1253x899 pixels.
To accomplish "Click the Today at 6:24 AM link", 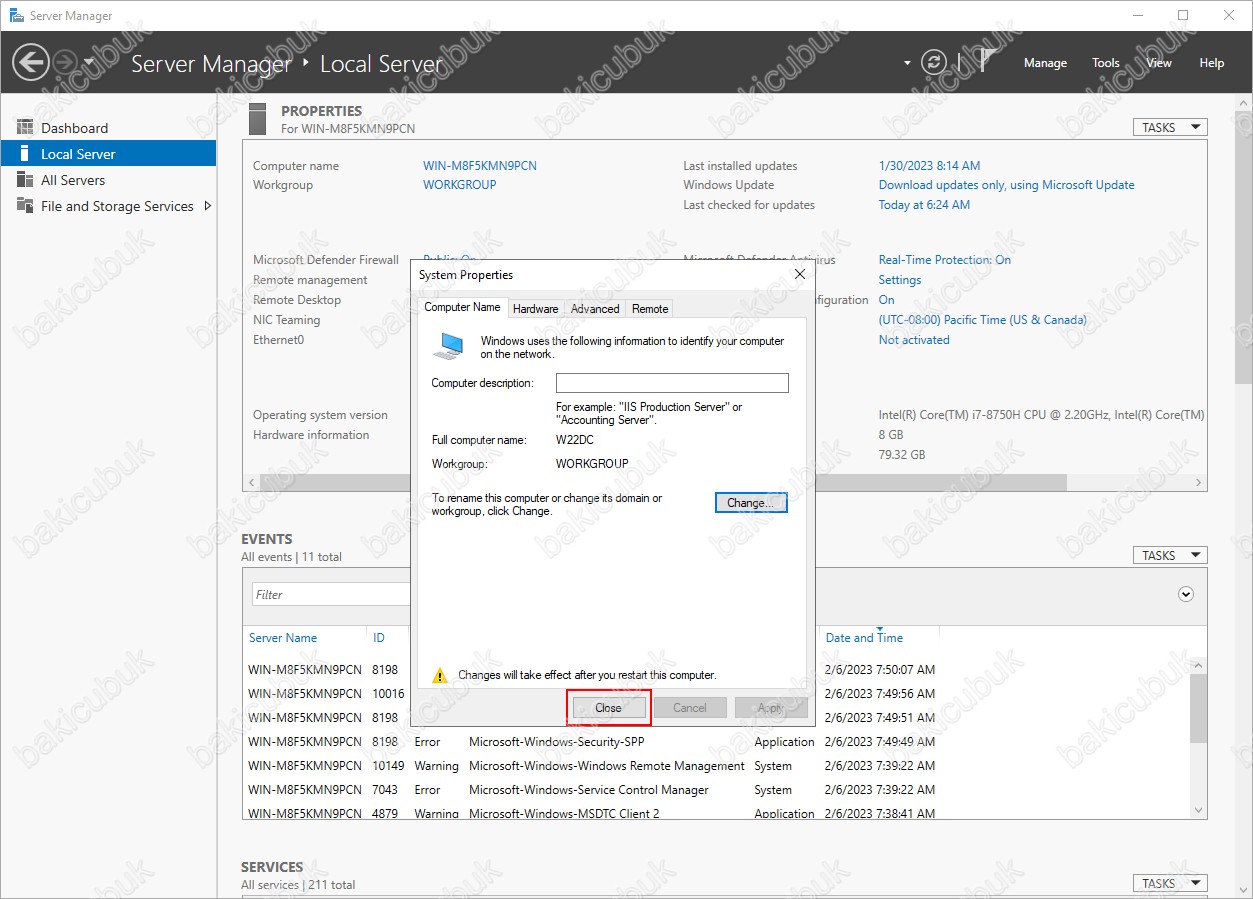I will click(x=924, y=205).
